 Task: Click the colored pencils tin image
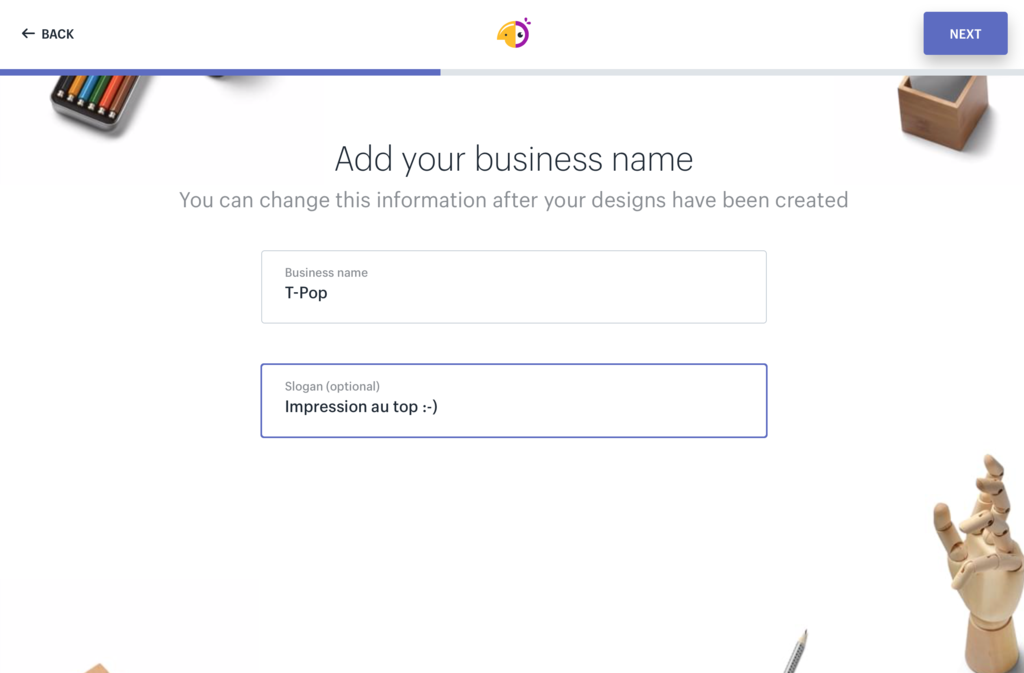click(98, 99)
